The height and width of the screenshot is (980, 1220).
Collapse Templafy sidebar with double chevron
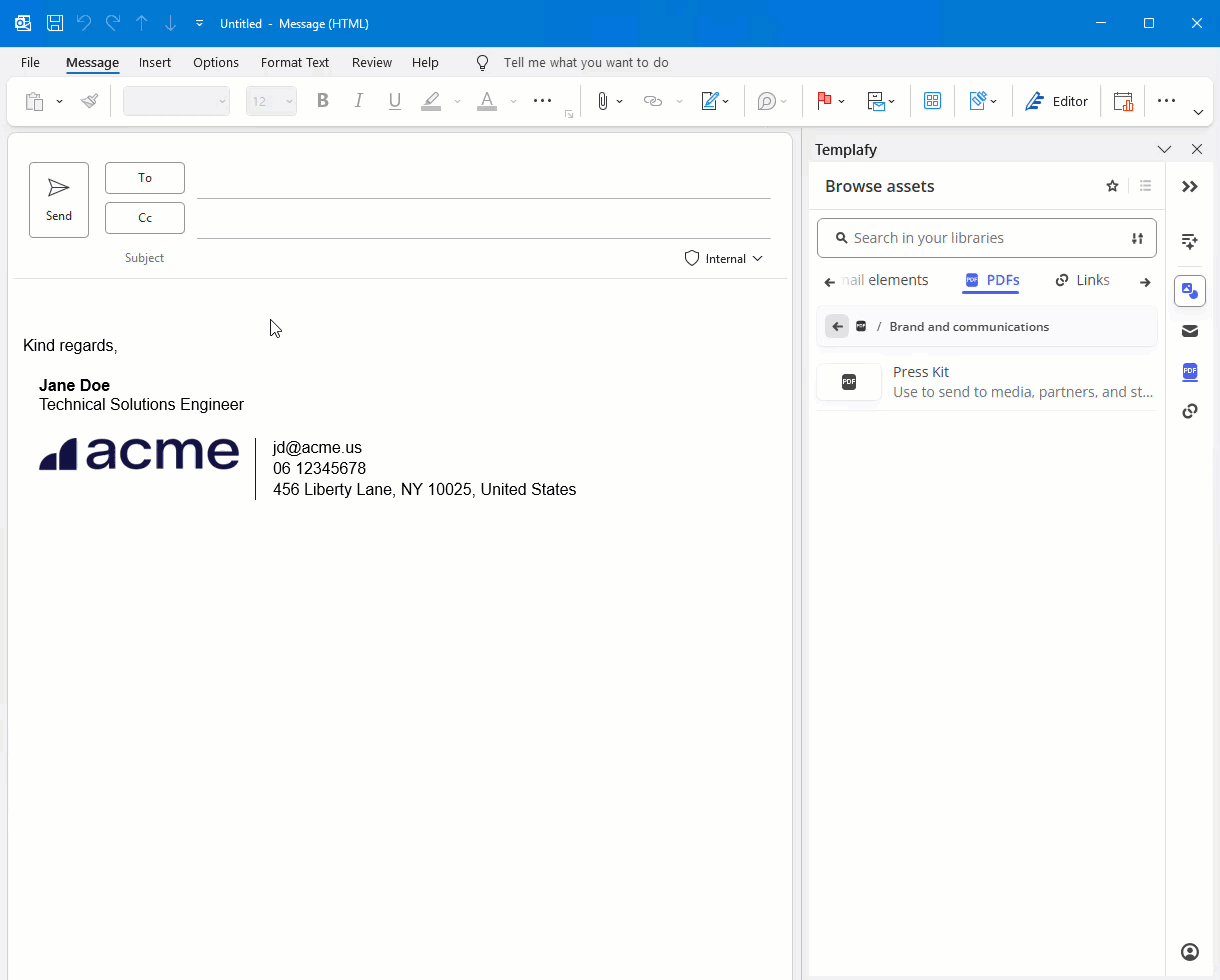coord(1190,187)
